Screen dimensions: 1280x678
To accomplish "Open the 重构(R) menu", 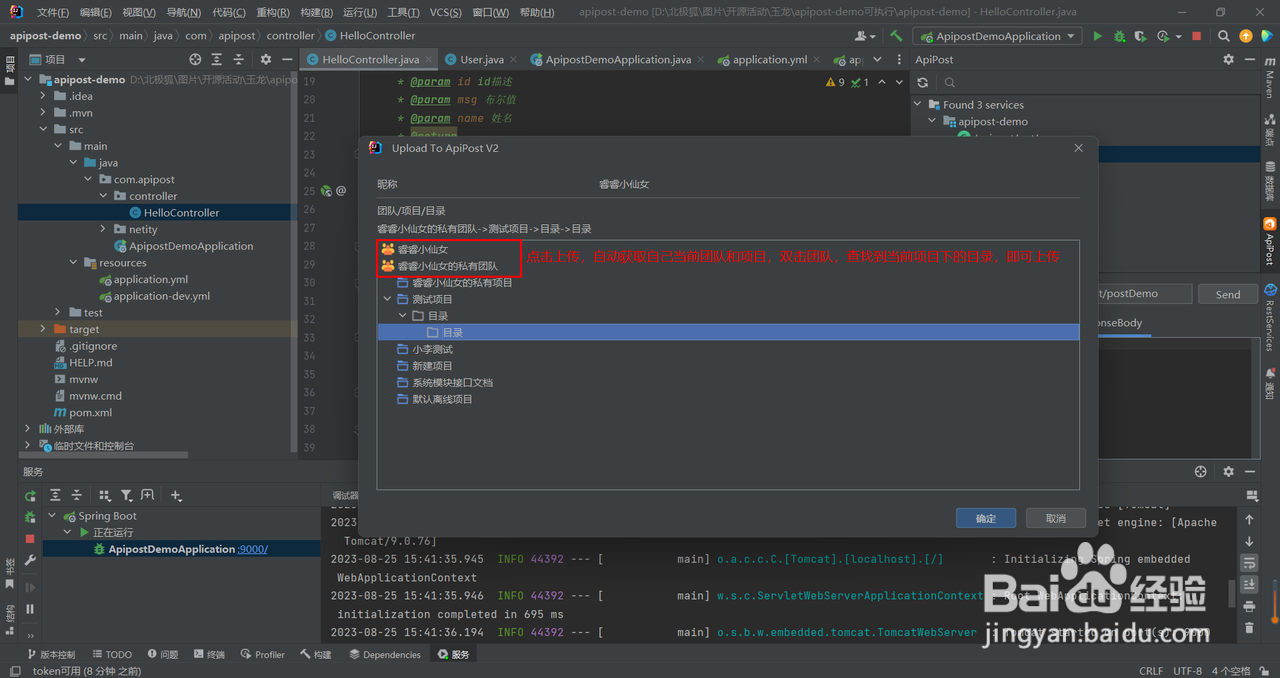I will [x=273, y=12].
